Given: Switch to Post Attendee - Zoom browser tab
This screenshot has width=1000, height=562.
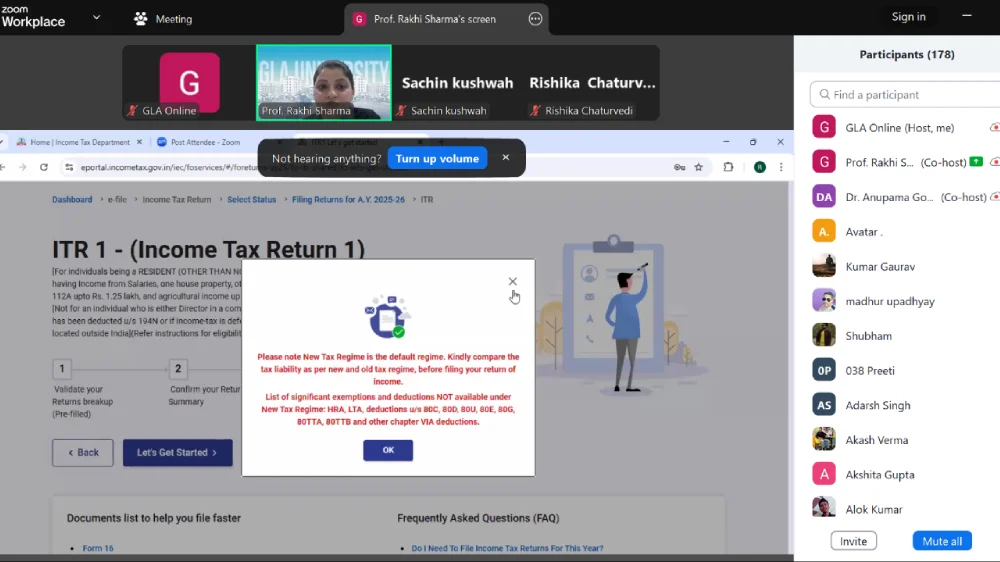Looking at the screenshot, I should pyautogui.click(x=198, y=142).
